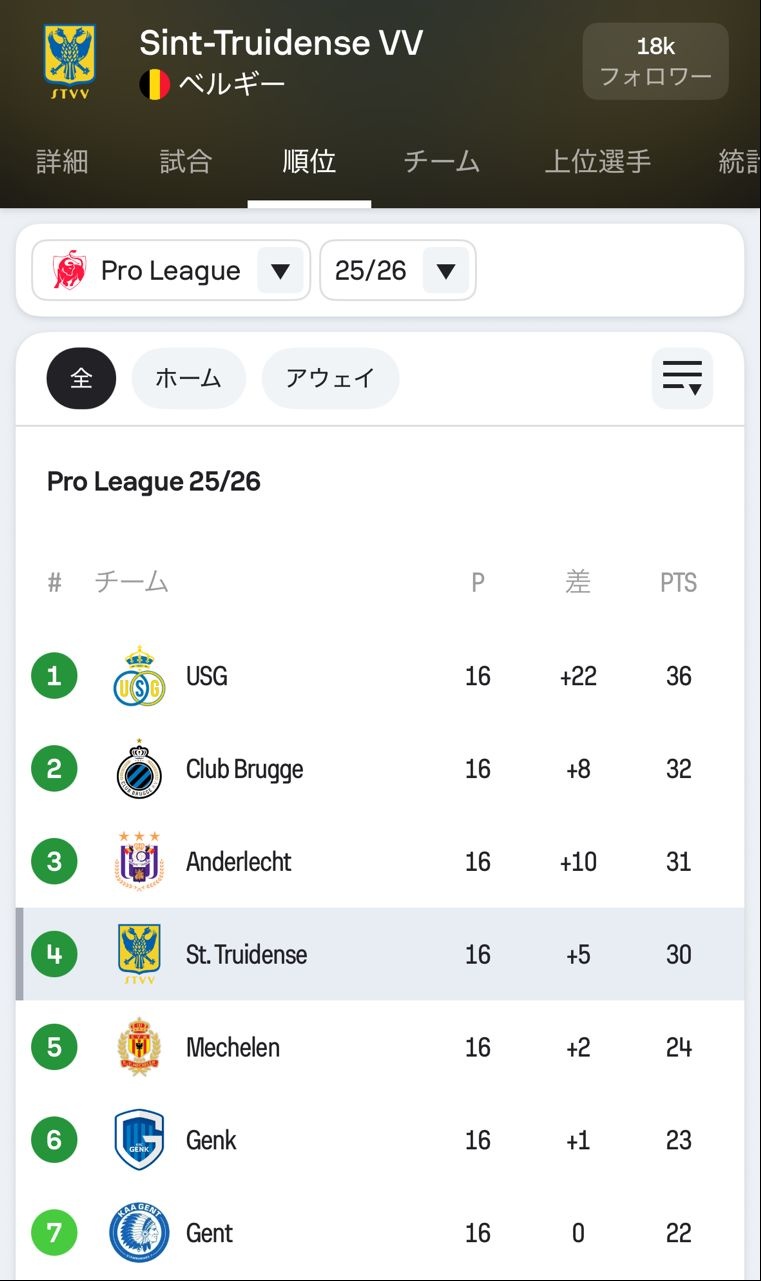Click the Sint-Truidense VV crest in header
Viewport: 761px width, 1281px height.
69,62
